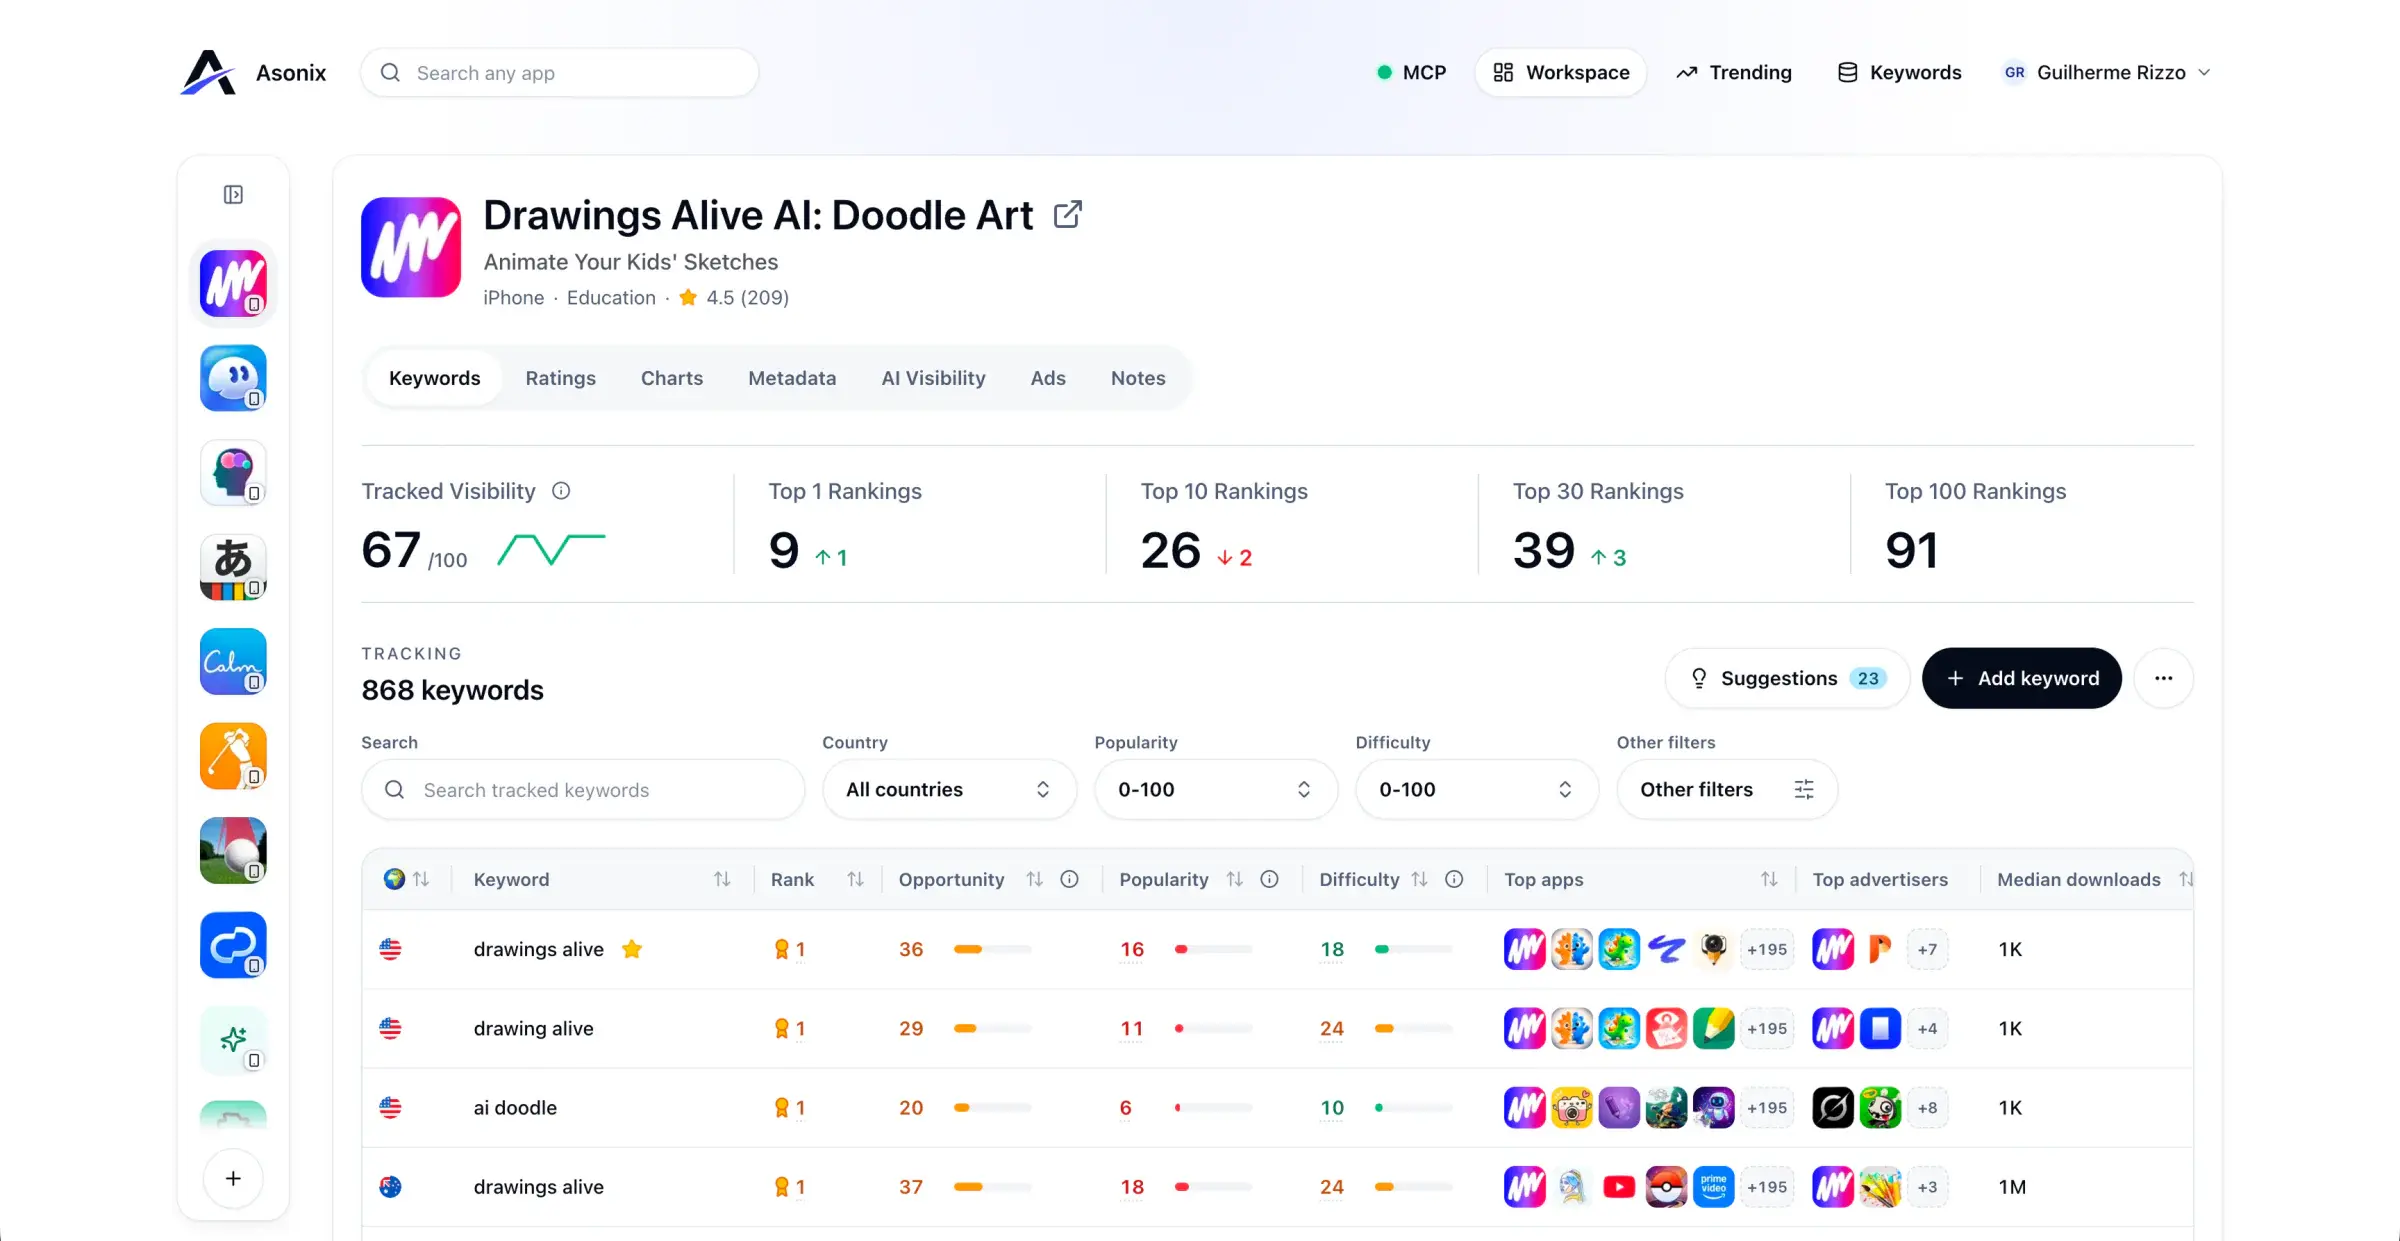The image size is (2400, 1241).
Task: Open the Popularity 0-100 range dropdown
Action: (x=1215, y=789)
